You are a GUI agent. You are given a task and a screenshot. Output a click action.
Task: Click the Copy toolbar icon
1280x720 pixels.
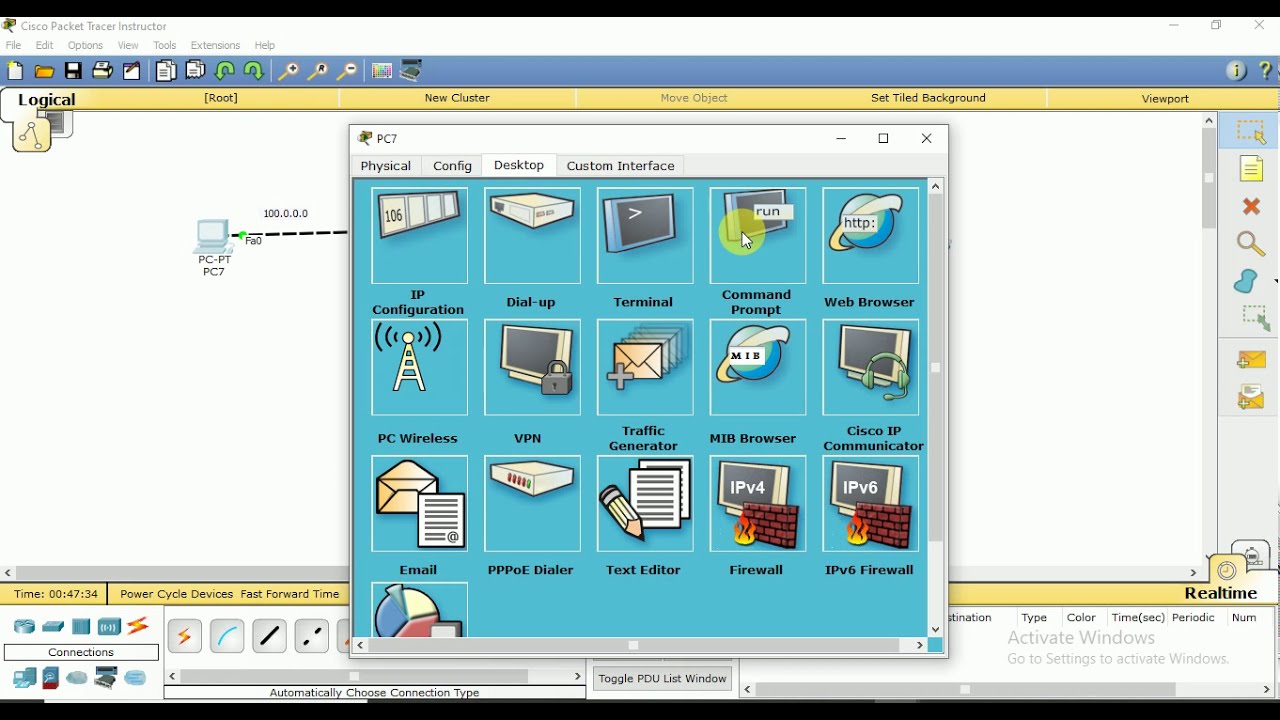pos(166,71)
